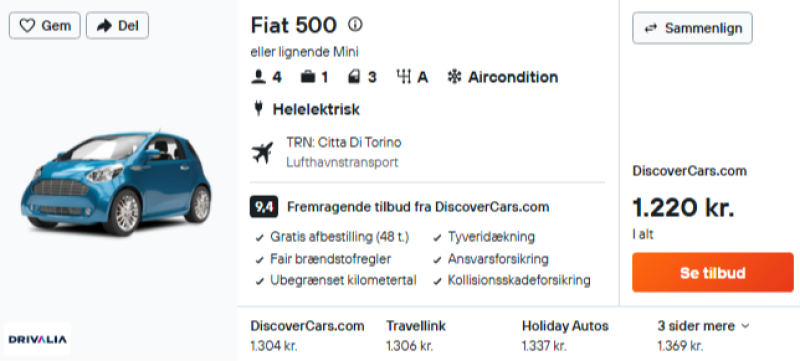Click the luggage suitcase icon
Screen dimensions: 800x361
(308, 77)
